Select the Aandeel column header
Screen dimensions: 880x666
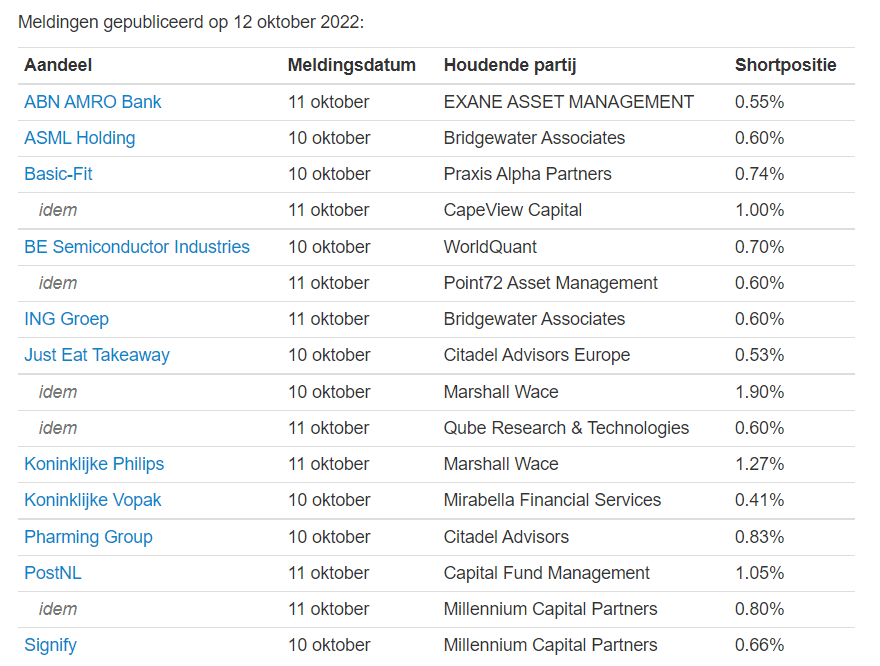[58, 65]
